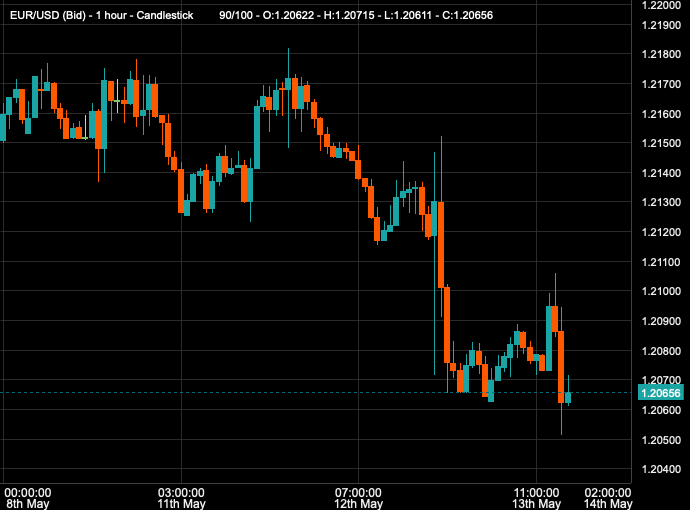Viewport: 690px width, 510px height.
Task: Click the 1.21900 price axis label
Action: 661,25
